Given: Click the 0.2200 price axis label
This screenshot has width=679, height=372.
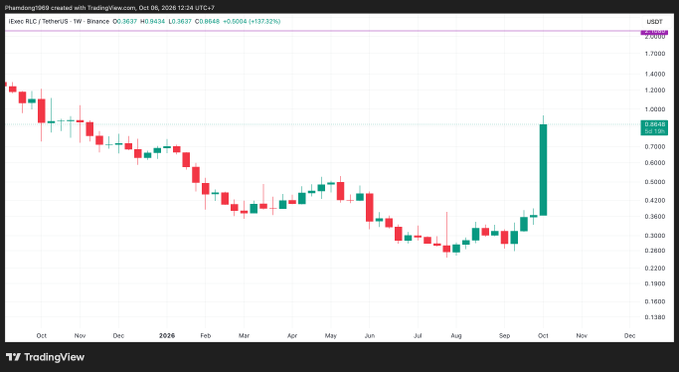Looking at the screenshot, I should click(654, 268).
